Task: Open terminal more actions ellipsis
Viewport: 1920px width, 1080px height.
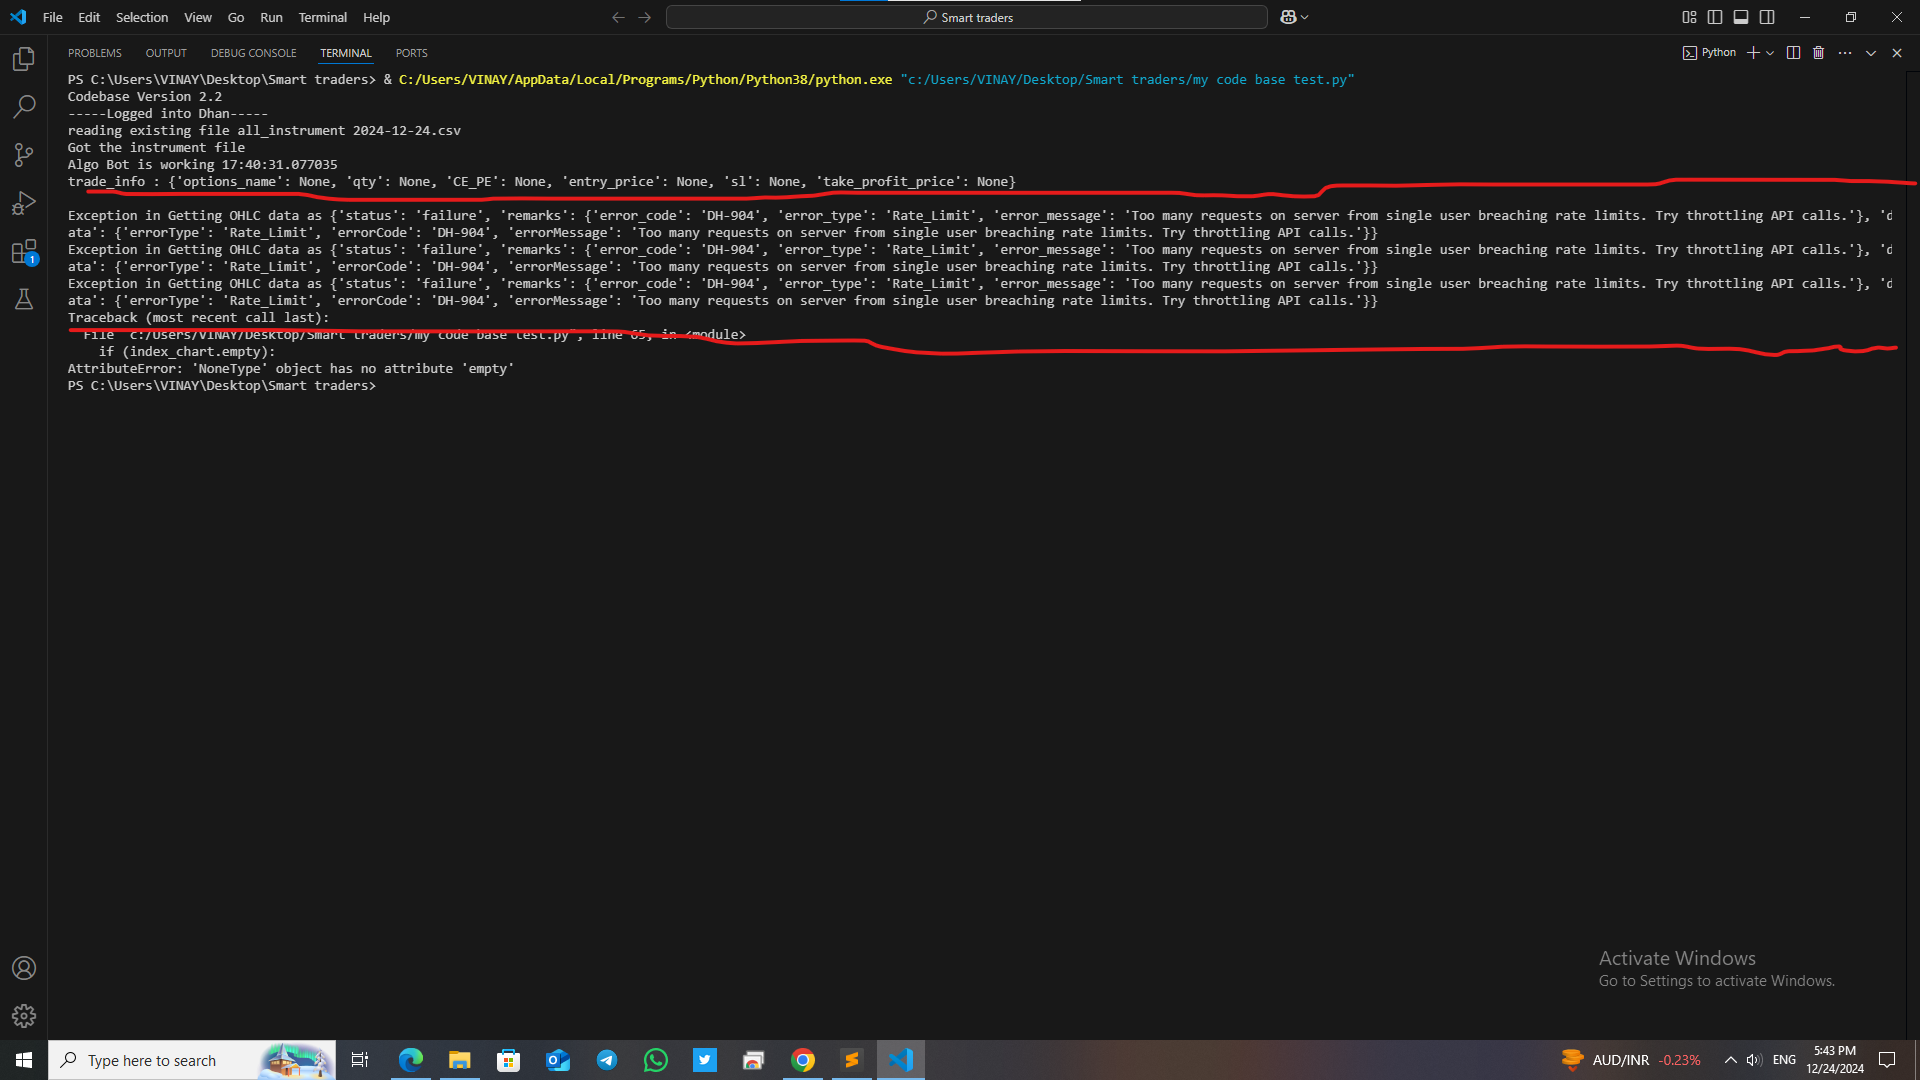Action: 1845,53
